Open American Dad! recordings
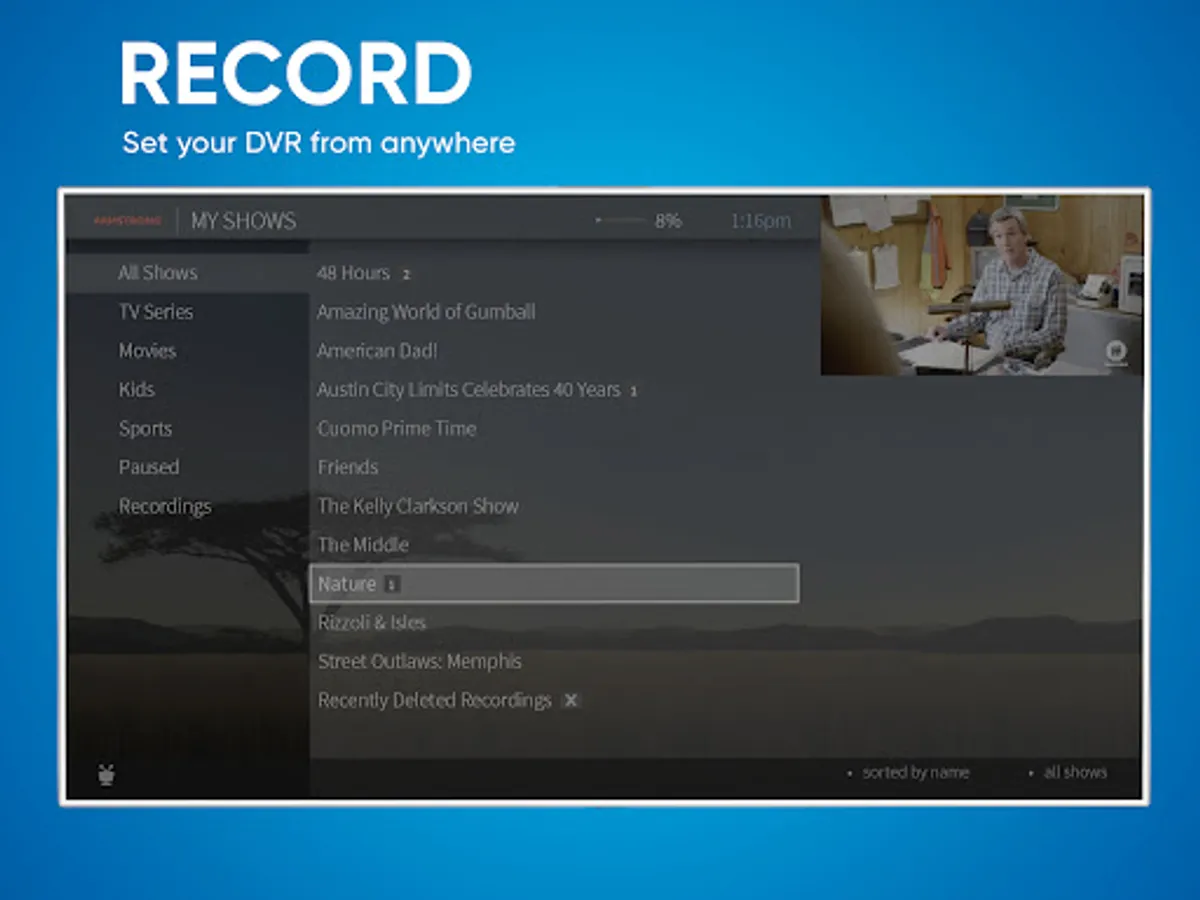 point(377,351)
